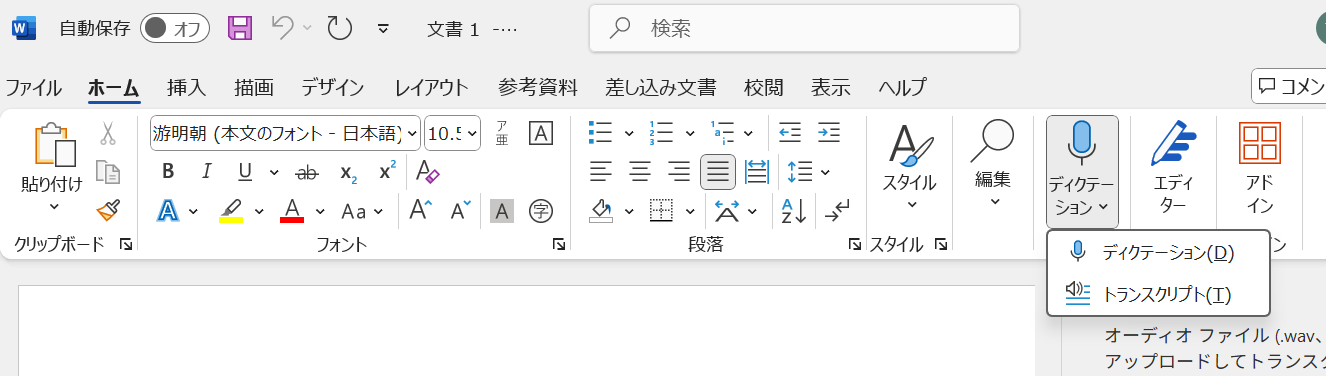
Task: Choose トランスクリプト(T) from dropdown menu
Action: click(x=1158, y=293)
